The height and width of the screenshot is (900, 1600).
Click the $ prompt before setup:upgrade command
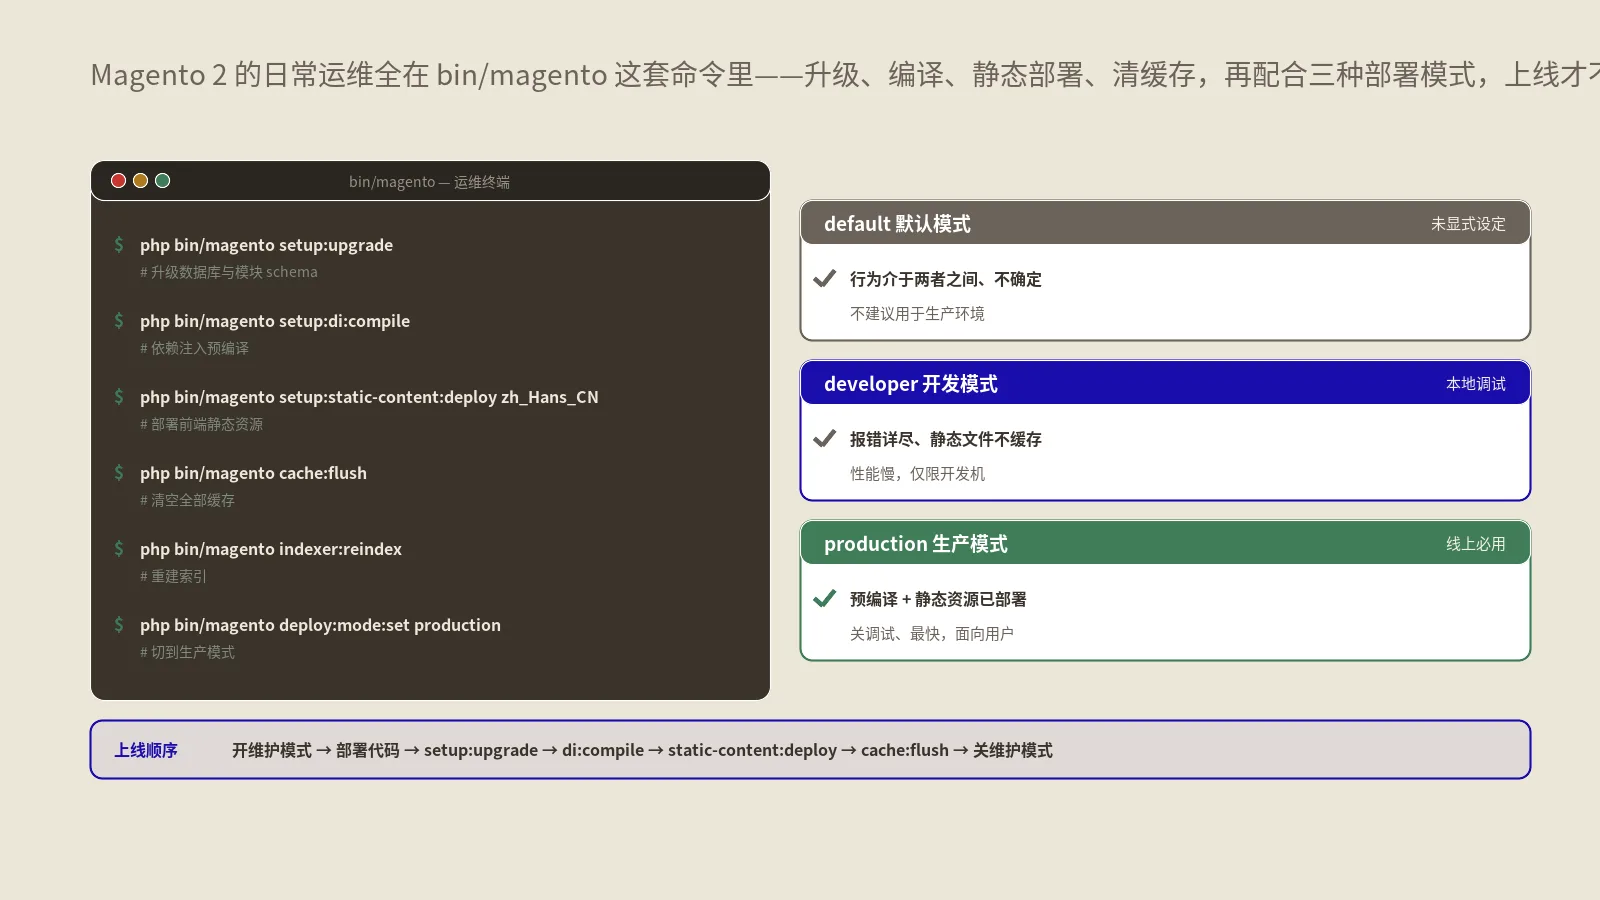[119, 245]
